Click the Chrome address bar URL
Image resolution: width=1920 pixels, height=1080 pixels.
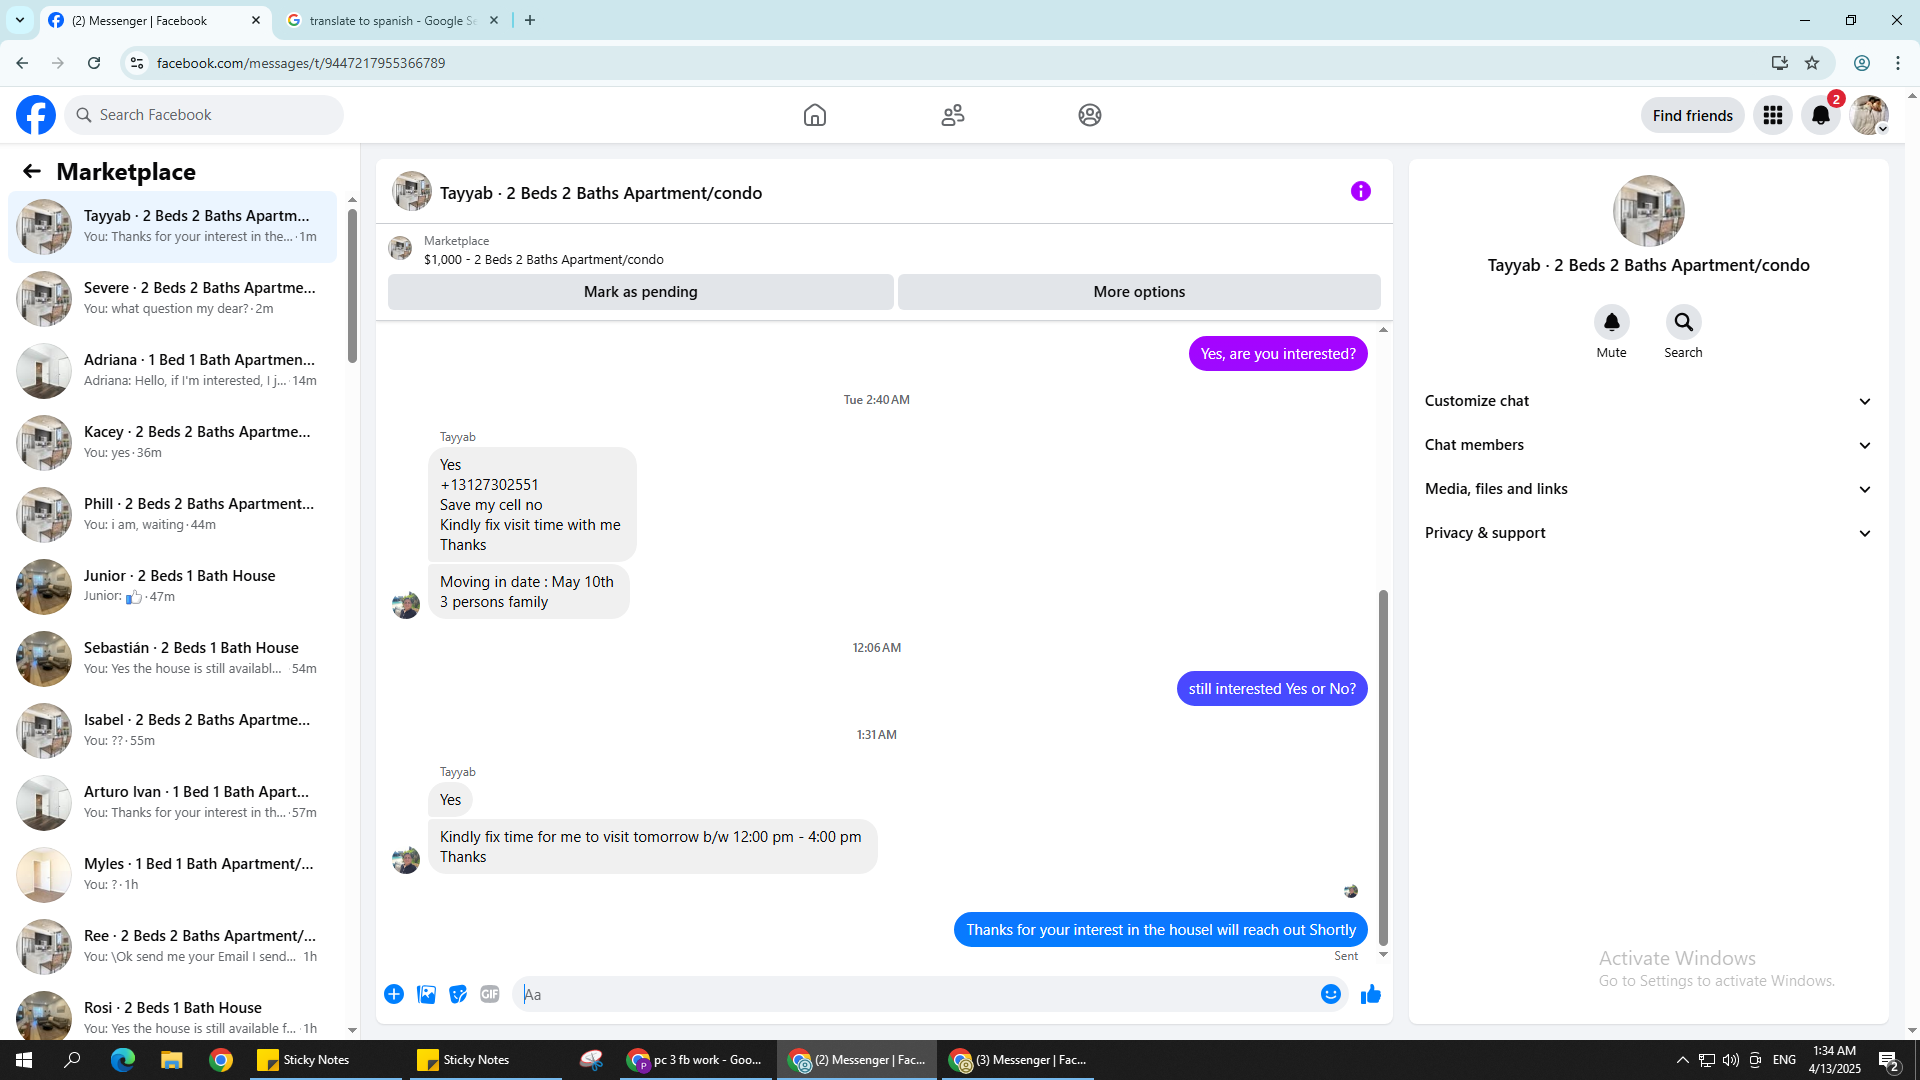(301, 63)
